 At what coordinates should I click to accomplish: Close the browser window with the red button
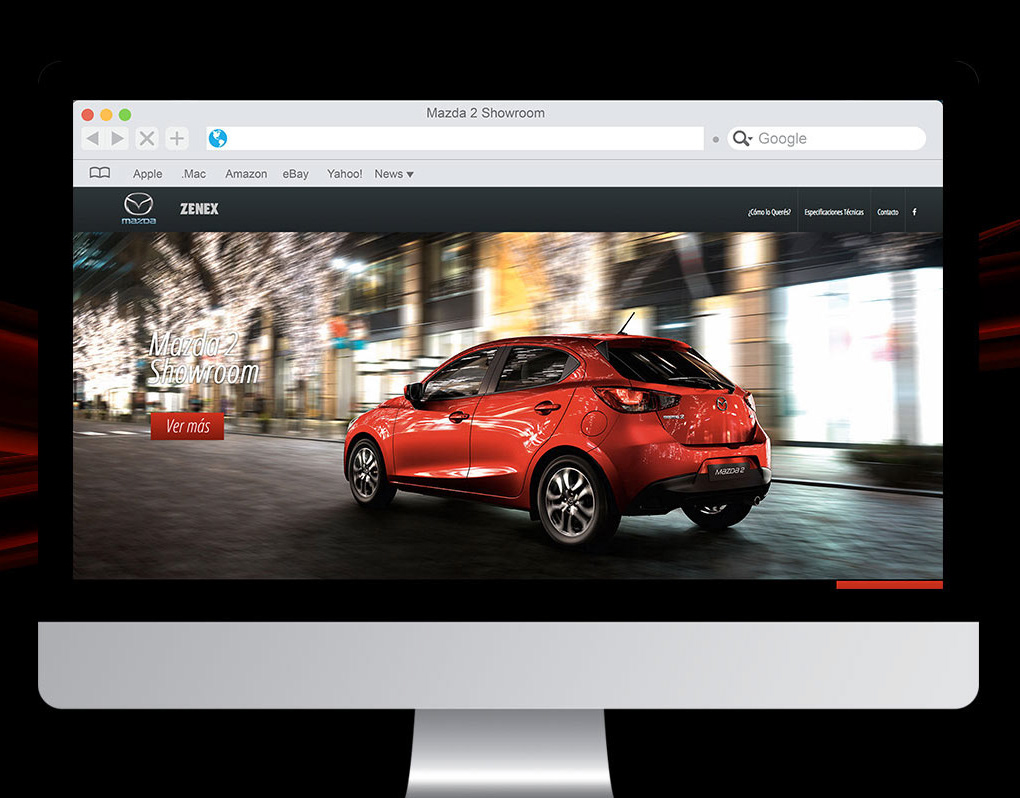(87, 115)
